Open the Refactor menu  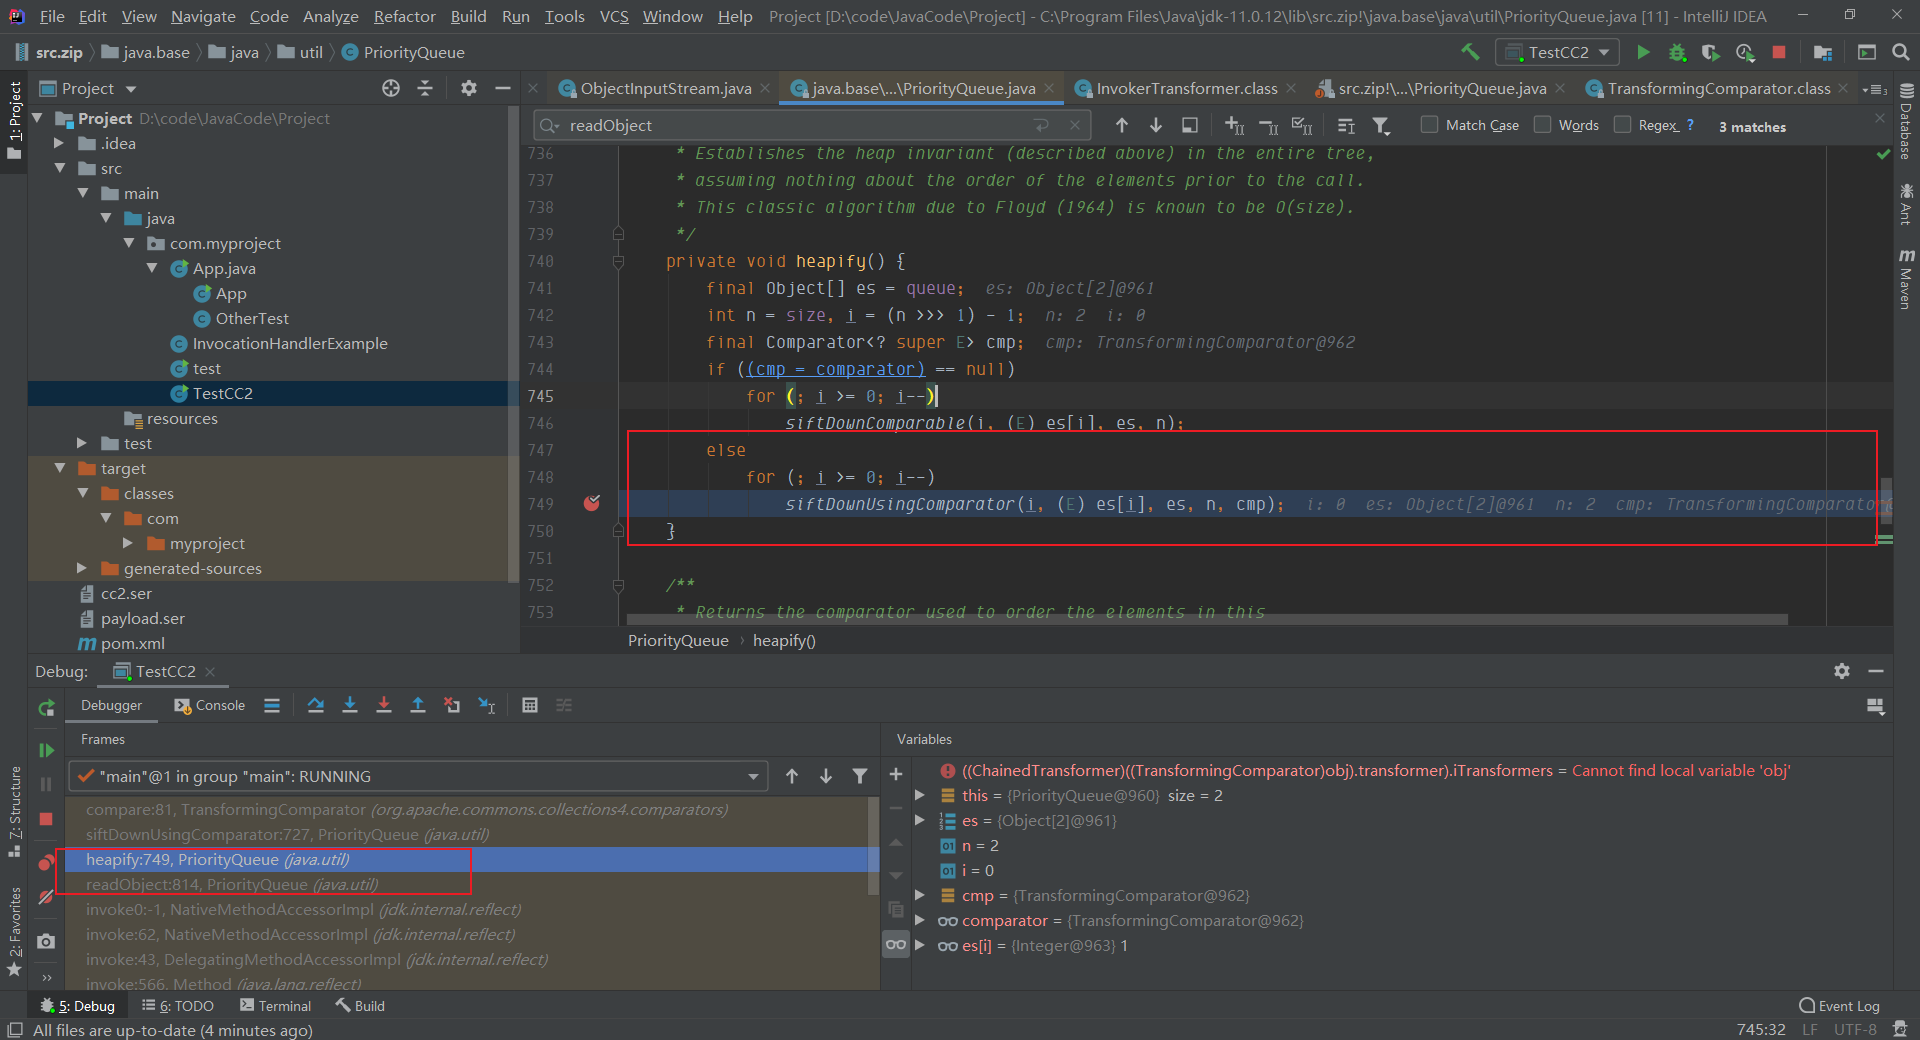(404, 16)
